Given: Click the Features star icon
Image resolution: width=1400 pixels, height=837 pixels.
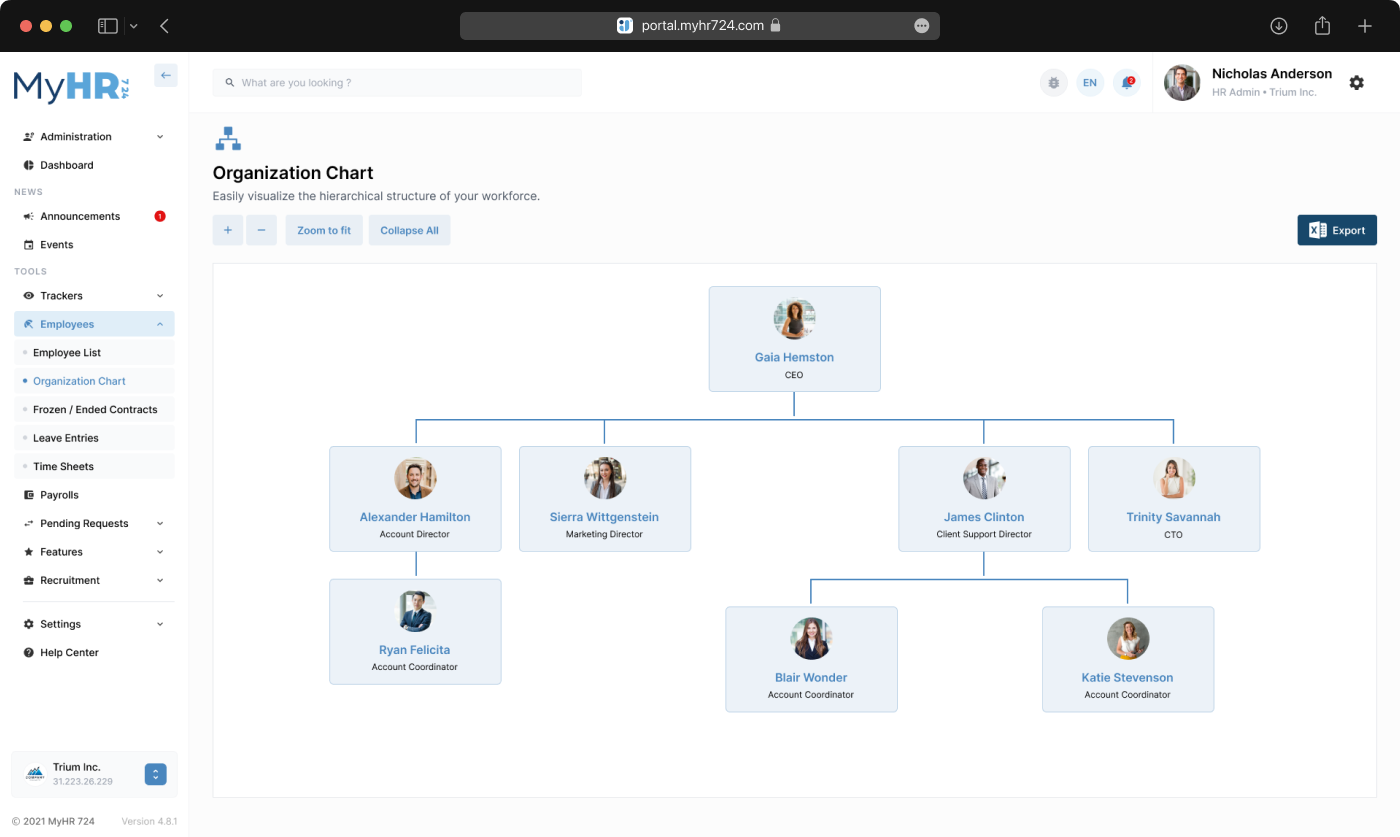Looking at the screenshot, I should point(29,552).
